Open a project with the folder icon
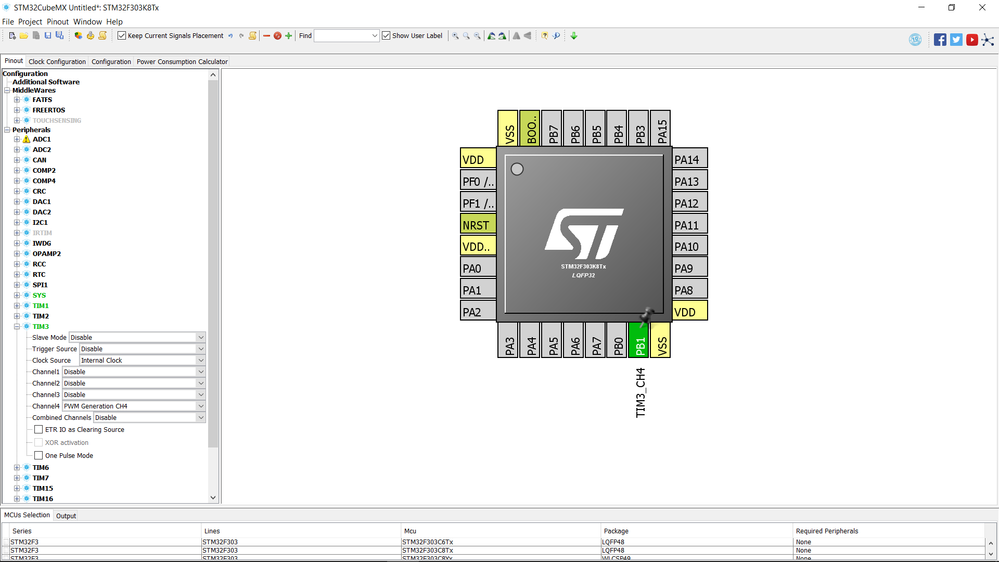 [x=24, y=36]
